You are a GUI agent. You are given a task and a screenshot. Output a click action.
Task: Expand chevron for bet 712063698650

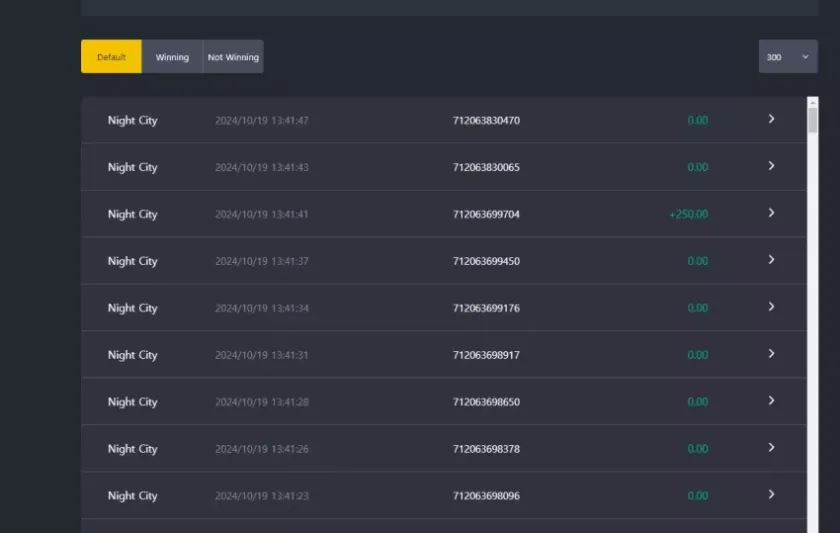tap(771, 401)
